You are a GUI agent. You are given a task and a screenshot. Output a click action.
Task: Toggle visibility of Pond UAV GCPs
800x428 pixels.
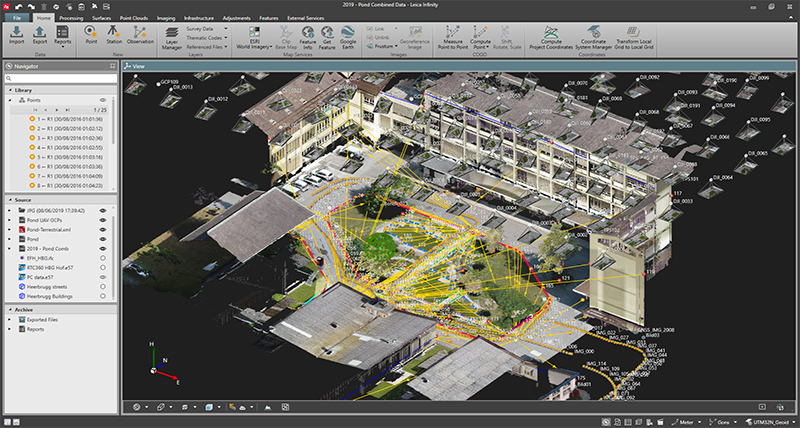(x=102, y=220)
